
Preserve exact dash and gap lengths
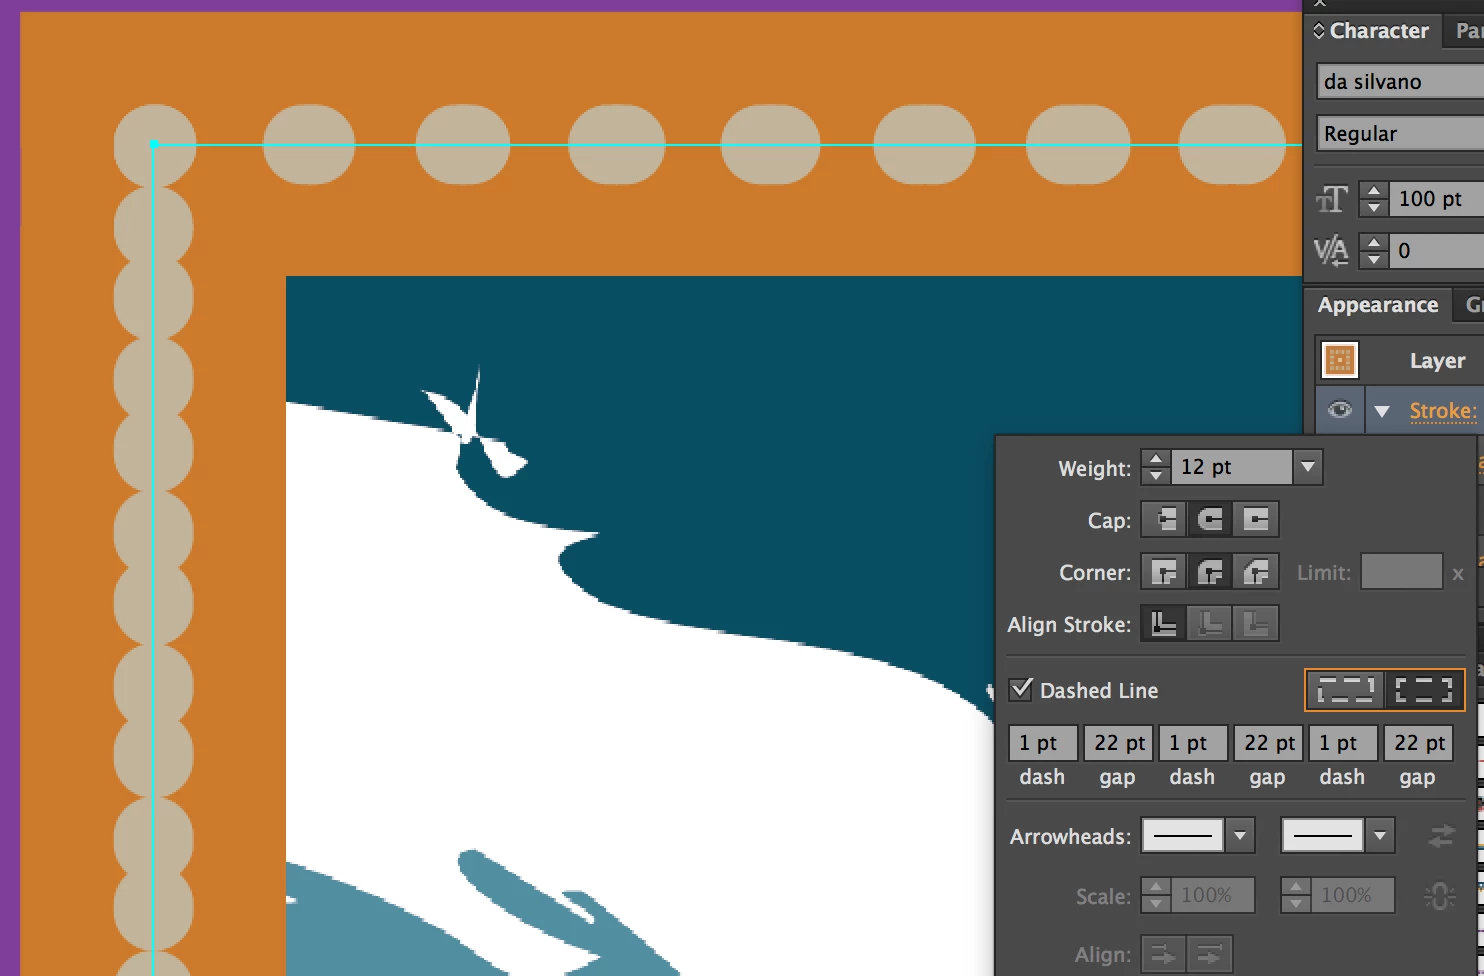tap(1345, 690)
